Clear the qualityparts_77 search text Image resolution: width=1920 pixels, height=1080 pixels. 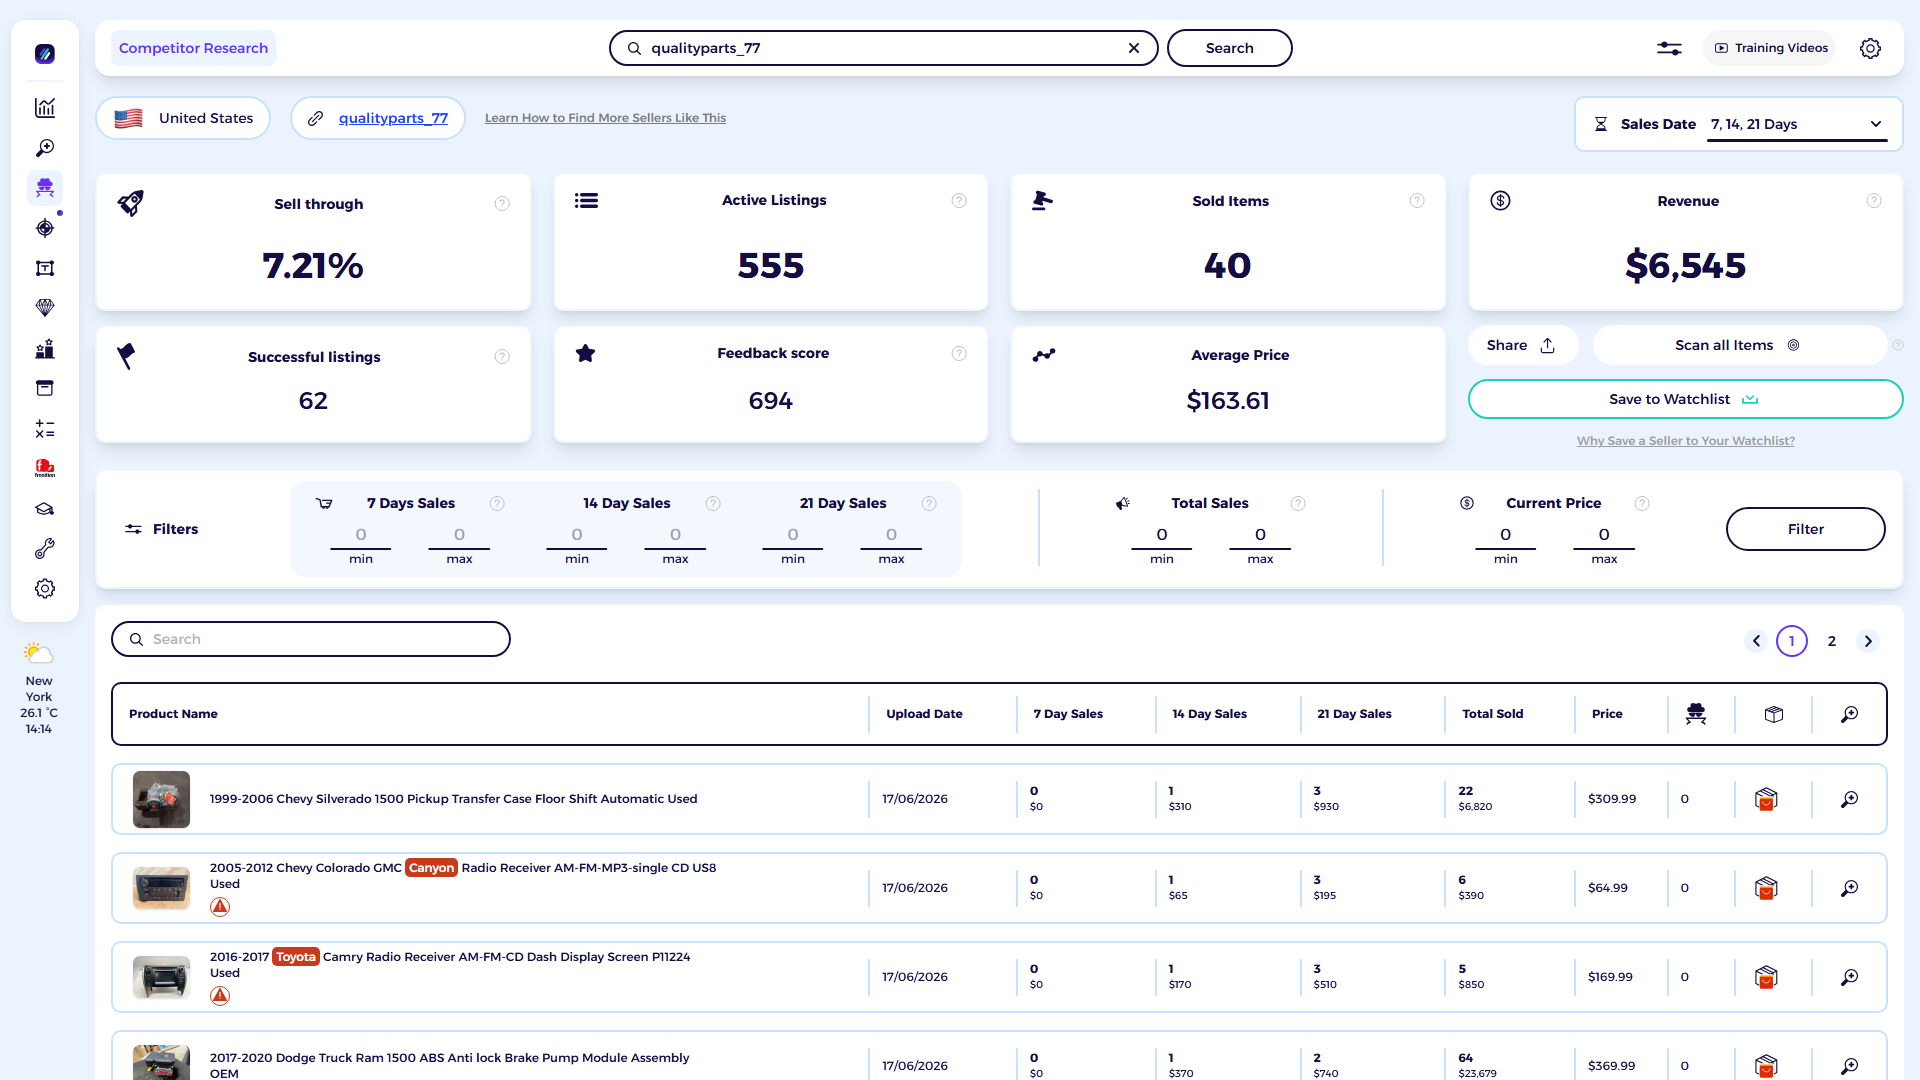(1134, 48)
